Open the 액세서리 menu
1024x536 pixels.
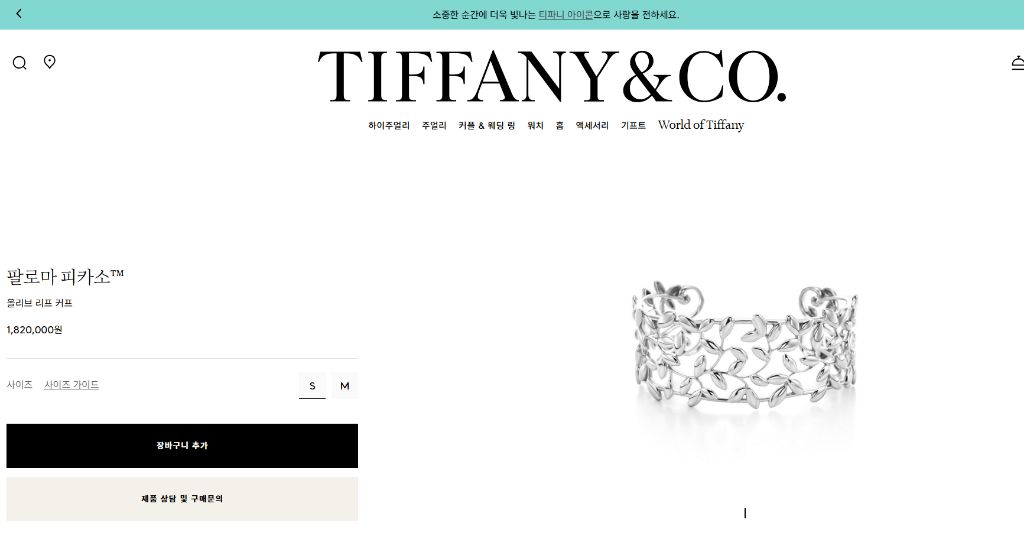click(592, 125)
